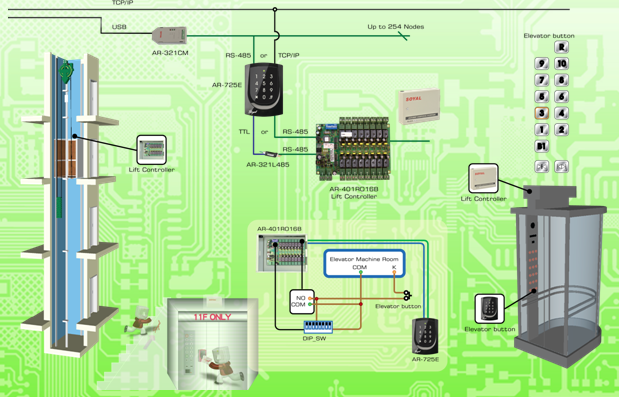Click the door close elevator button

click(561, 167)
